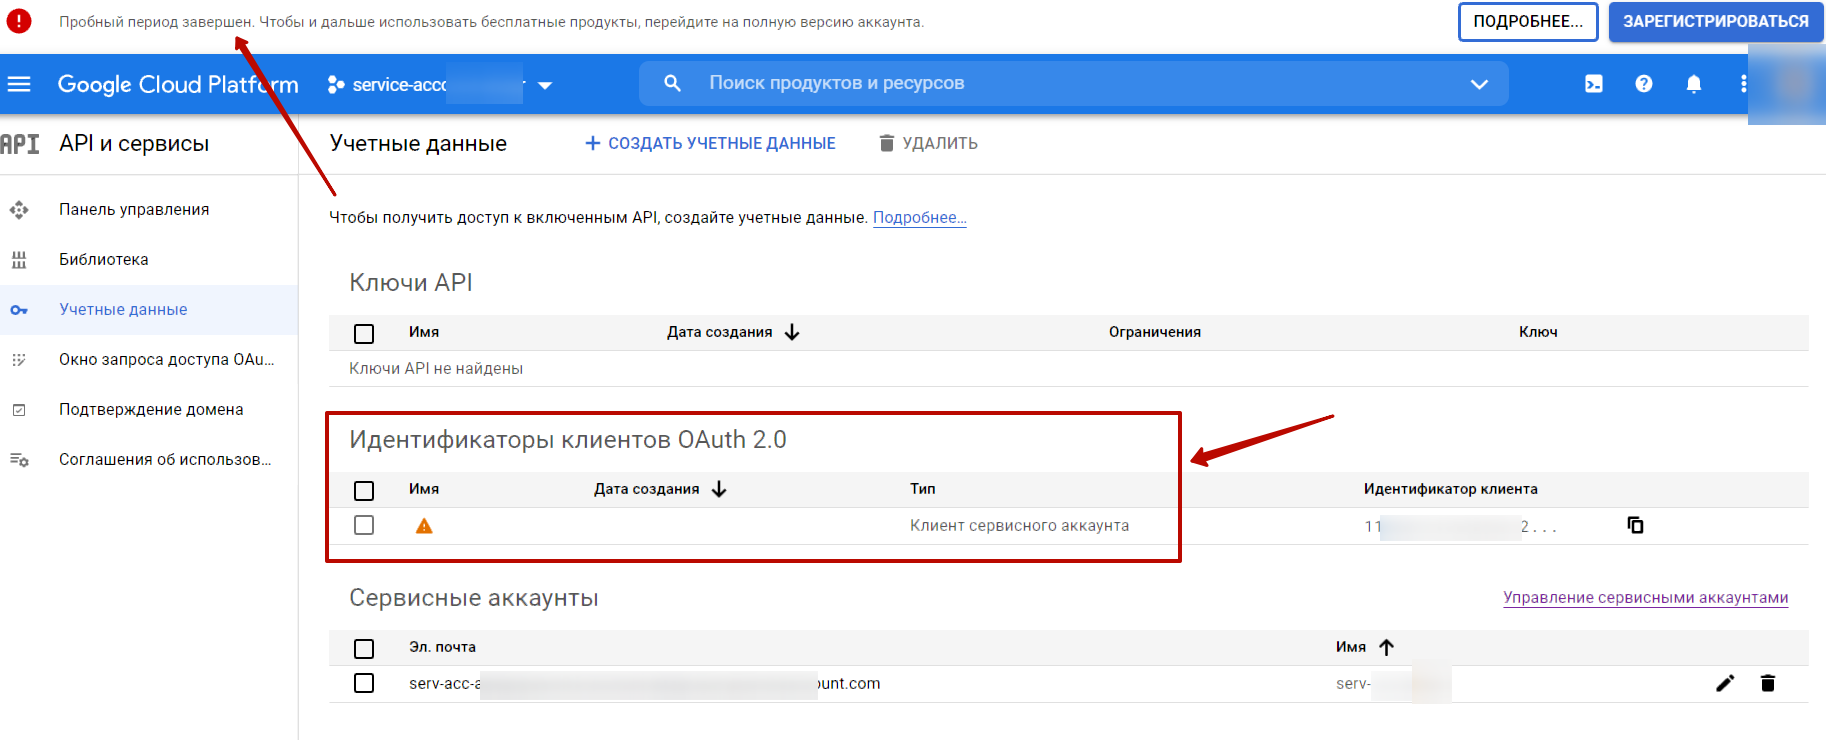The height and width of the screenshot is (740, 1826).
Task: Click the ПОДРОБНЕЕ... button
Action: pyautogui.click(x=1528, y=22)
